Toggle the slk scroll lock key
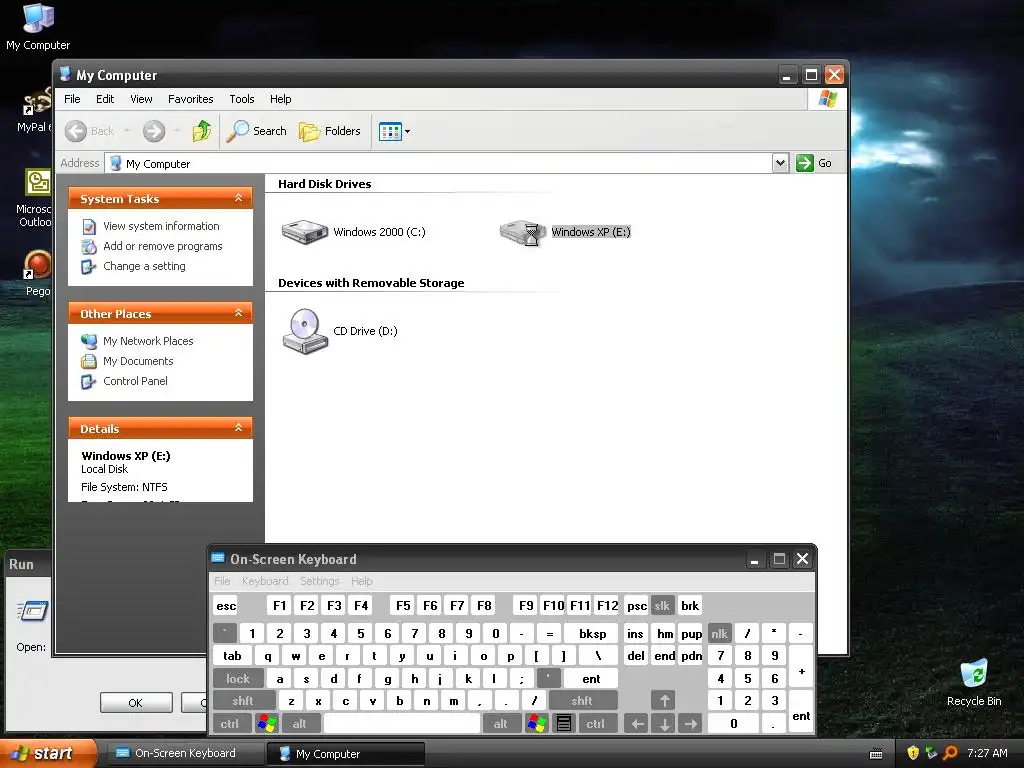This screenshot has height=768, width=1024. (662, 606)
